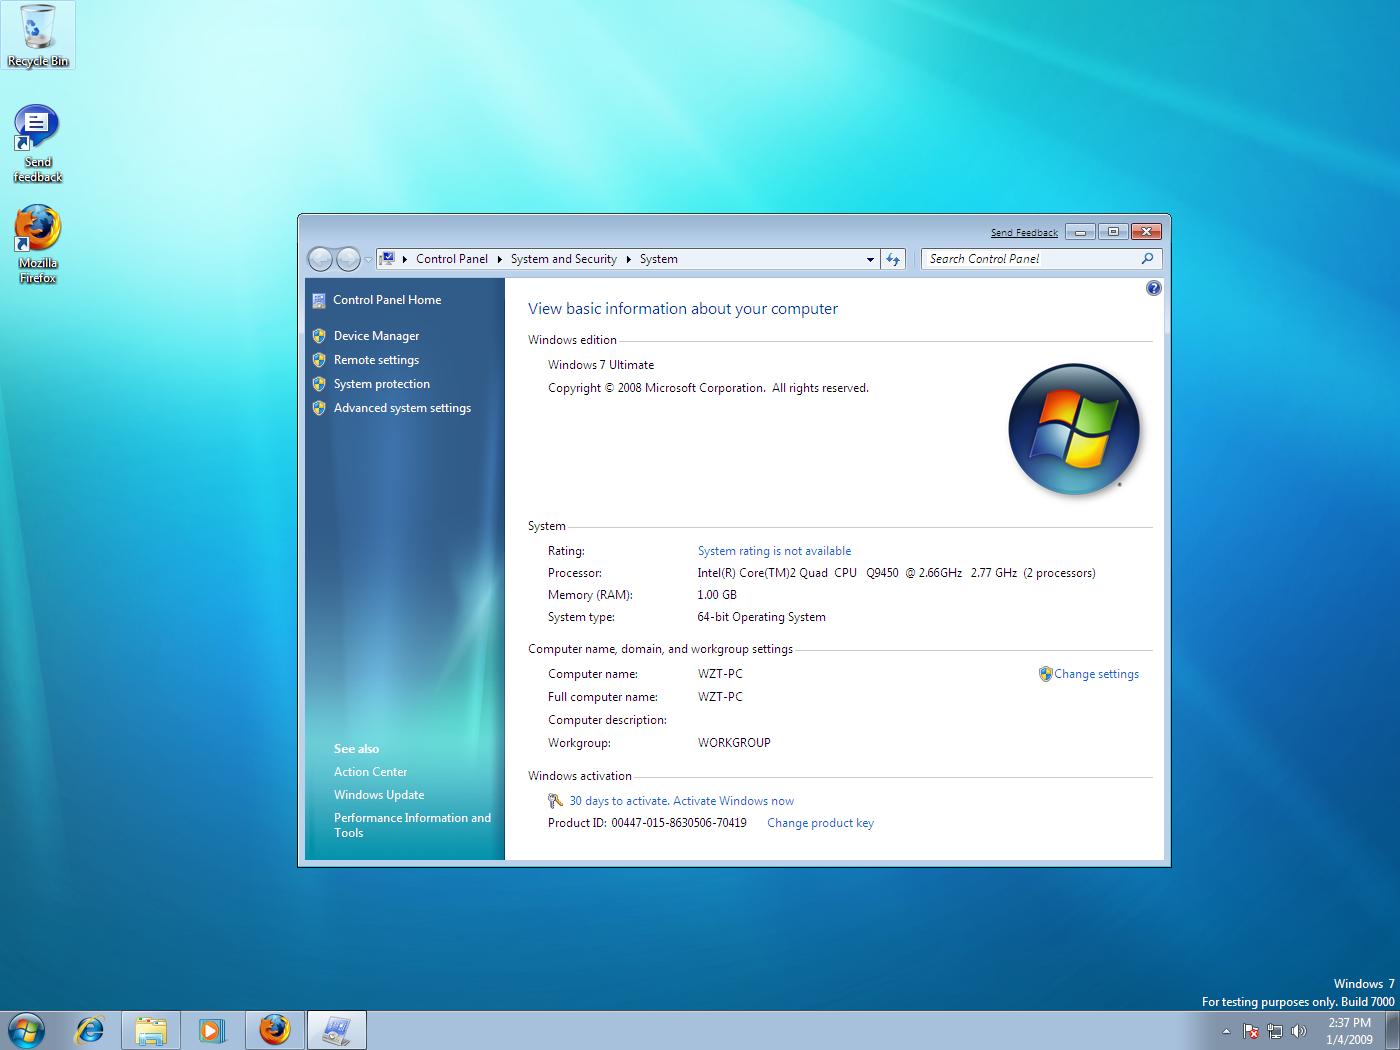
Task: Click the search magnifier icon
Action: pos(1147,258)
